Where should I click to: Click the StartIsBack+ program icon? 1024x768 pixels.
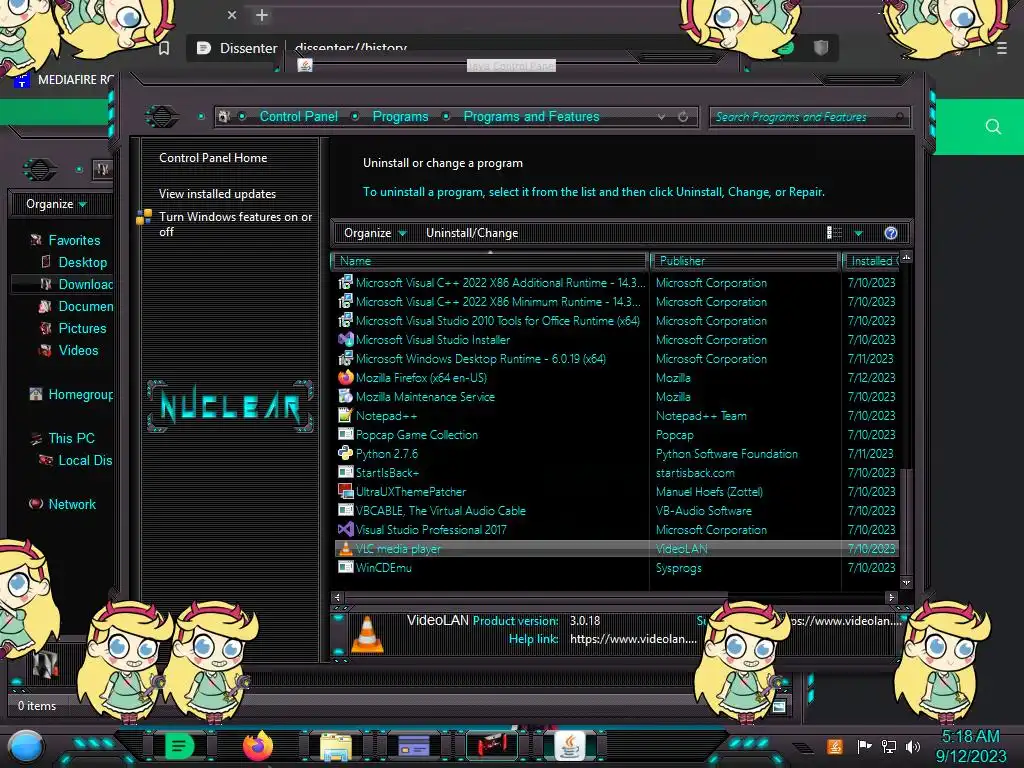345,472
